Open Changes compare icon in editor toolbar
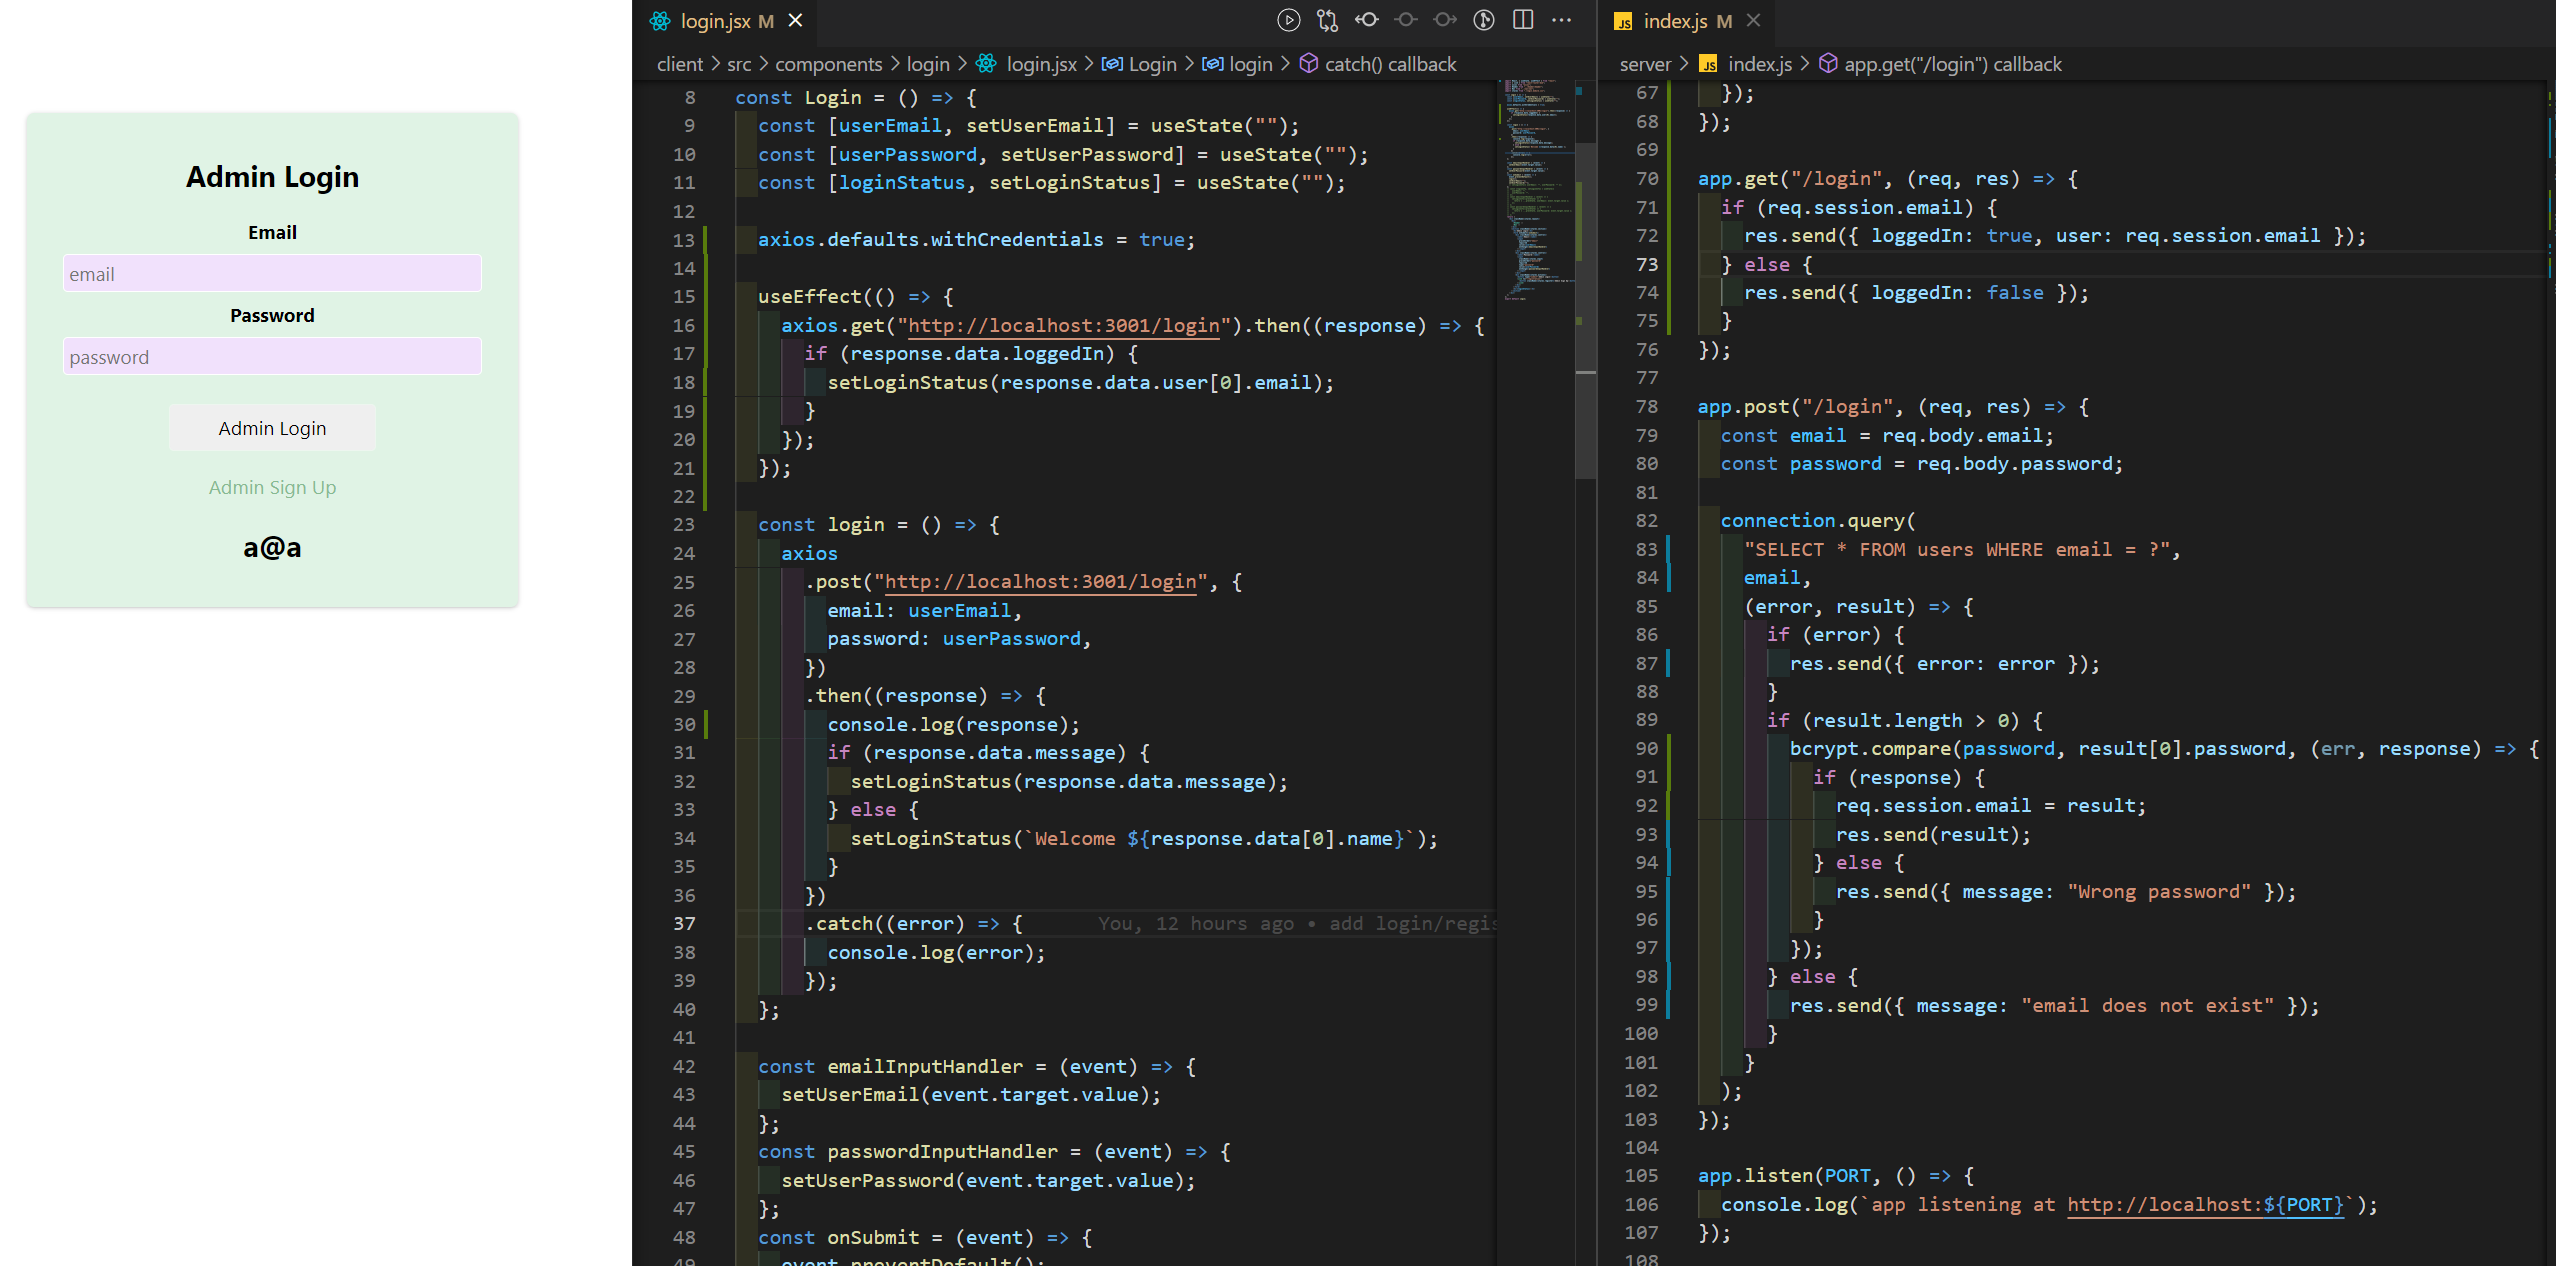Screen dimensions: 2556x1266 tap(1327, 20)
